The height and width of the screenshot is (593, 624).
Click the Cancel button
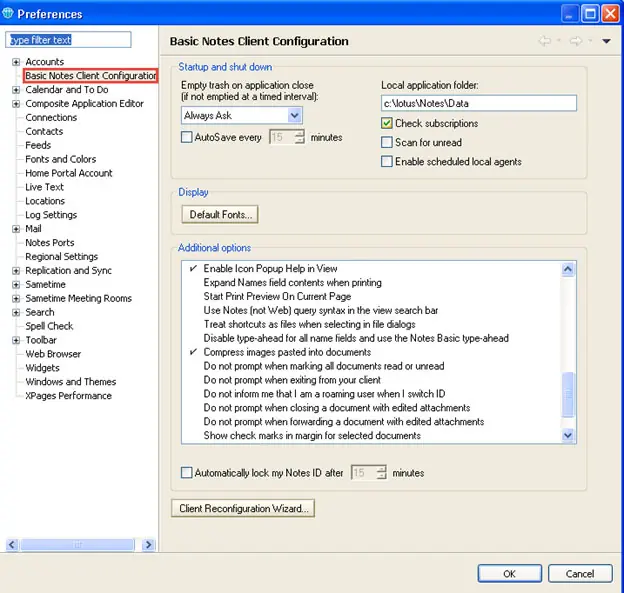pos(580,573)
